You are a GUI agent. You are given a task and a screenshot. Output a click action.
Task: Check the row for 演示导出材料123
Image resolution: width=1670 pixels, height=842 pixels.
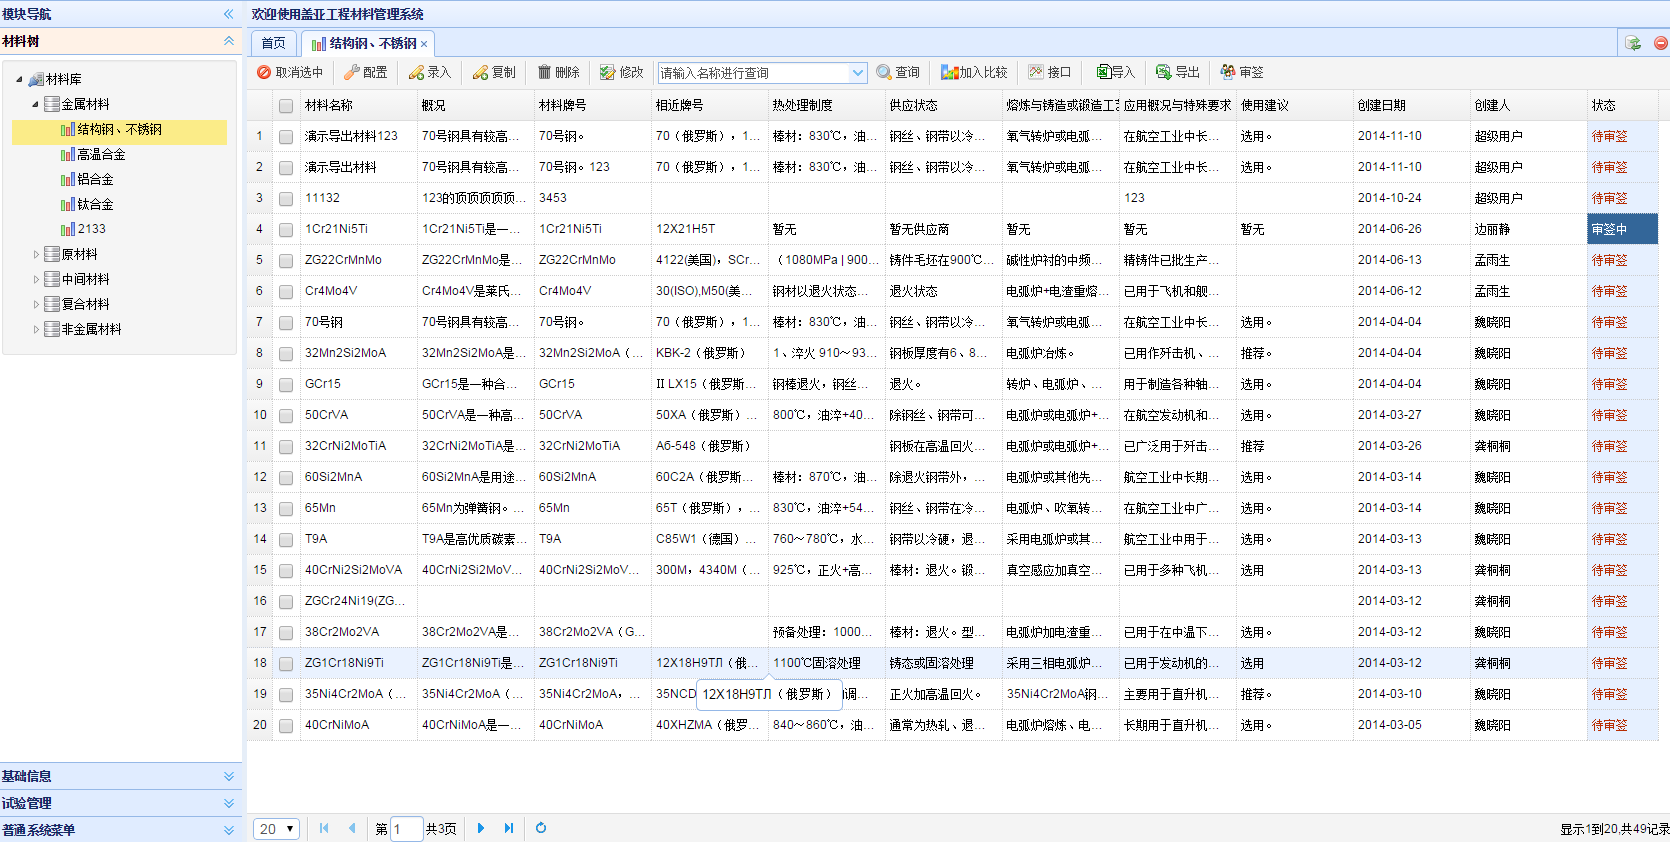(286, 137)
